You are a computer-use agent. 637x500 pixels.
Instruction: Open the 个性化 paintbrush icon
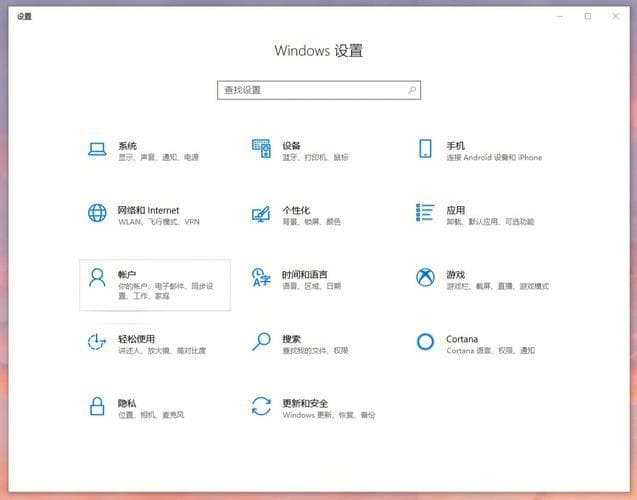coord(261,214)
